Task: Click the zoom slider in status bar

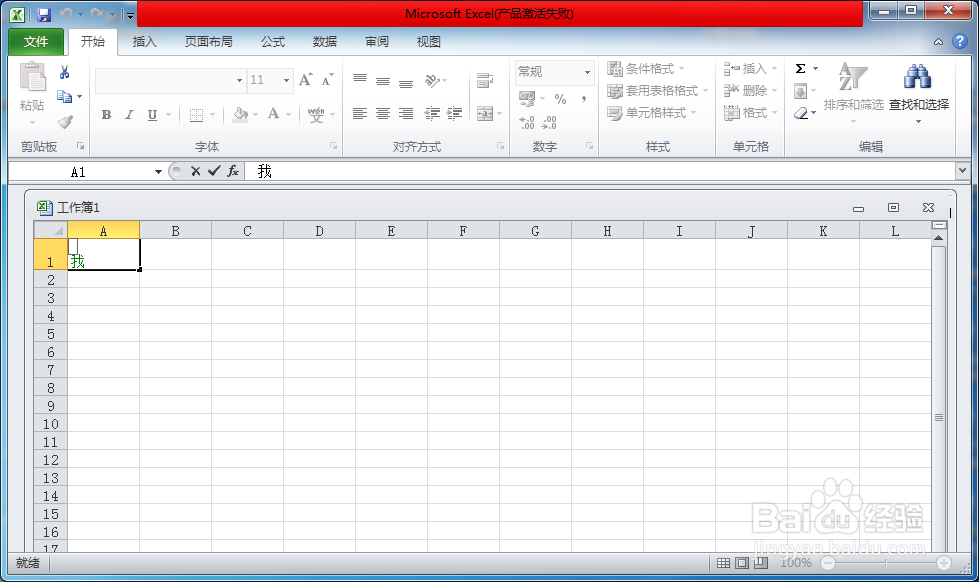Action: click(x=885, y=563)
